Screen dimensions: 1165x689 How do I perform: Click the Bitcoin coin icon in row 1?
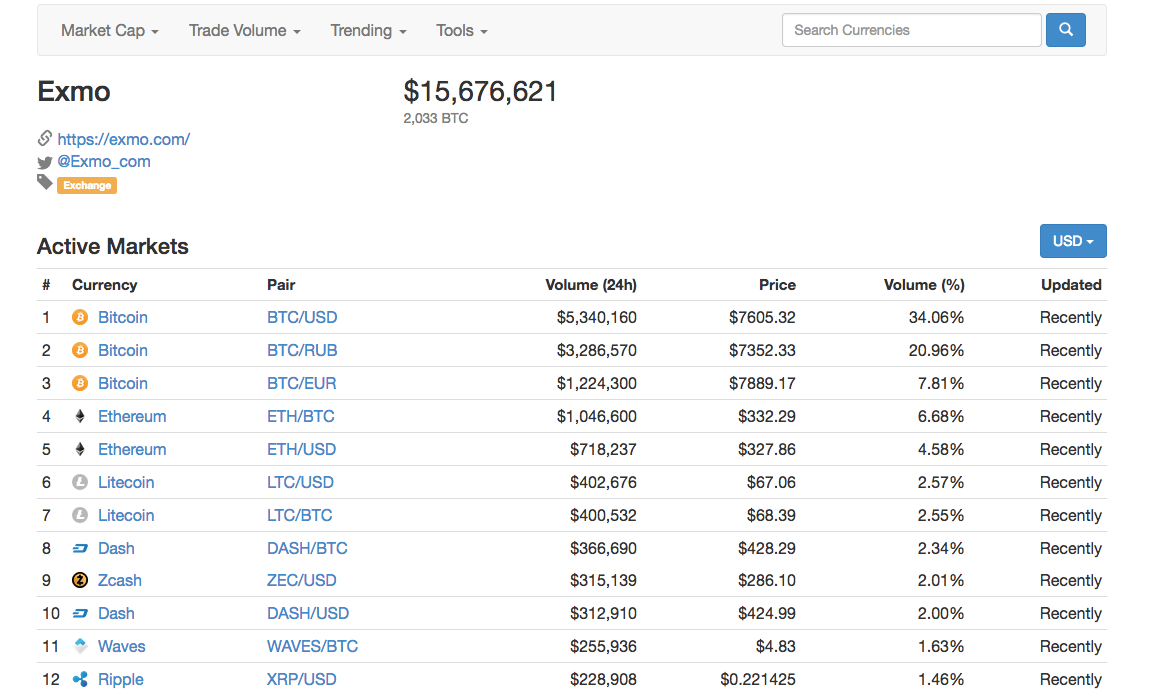(x=80, y=317)
